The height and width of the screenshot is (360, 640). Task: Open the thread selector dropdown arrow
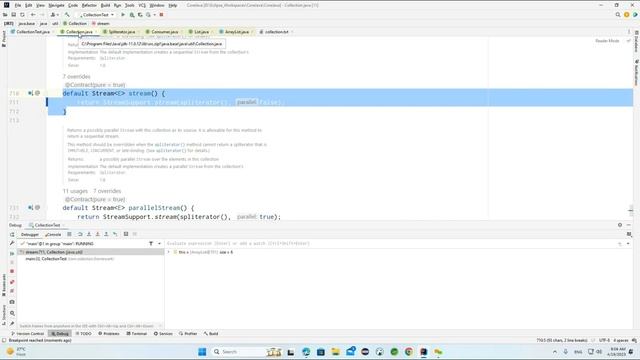click(x=159, y=244)
